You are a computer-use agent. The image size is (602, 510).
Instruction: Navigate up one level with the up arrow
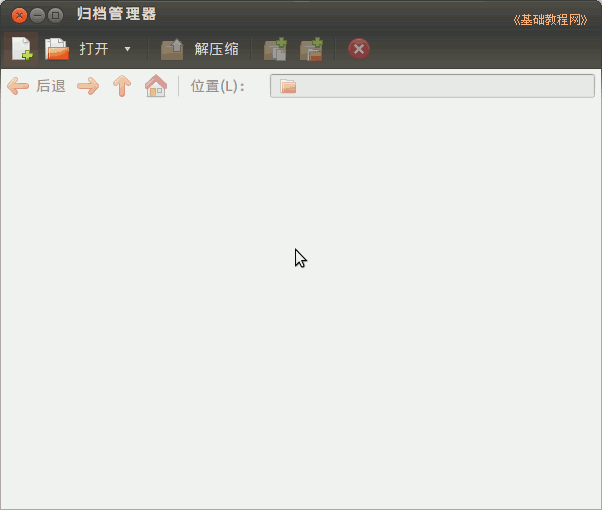pos(122,86)
